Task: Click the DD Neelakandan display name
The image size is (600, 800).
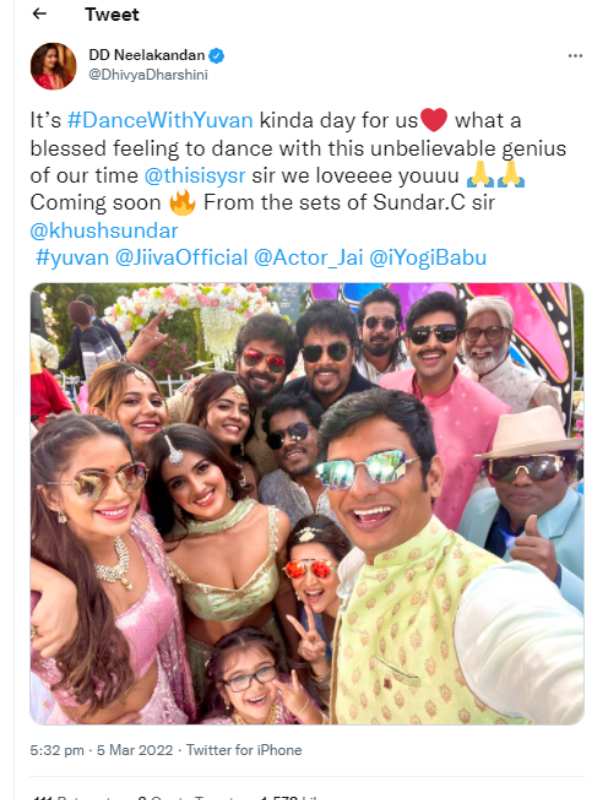Action: tap(147, 55)
